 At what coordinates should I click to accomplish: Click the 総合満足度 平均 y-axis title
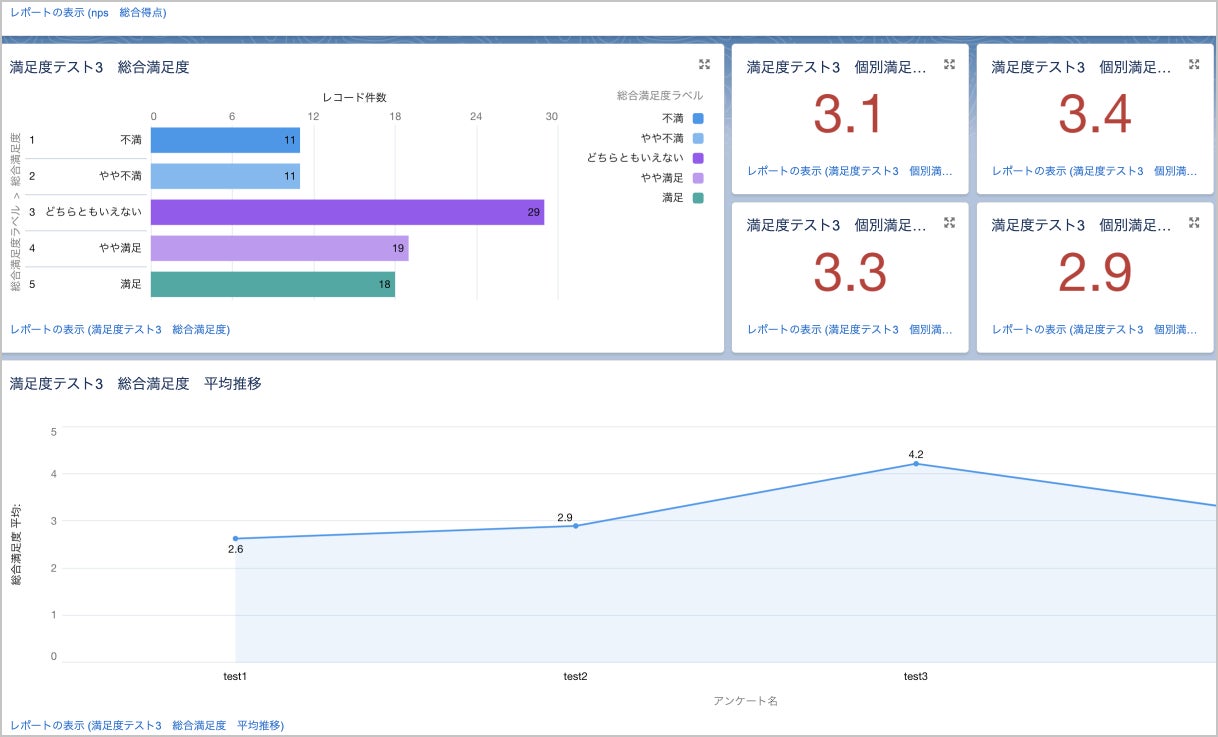click(17, 544)
